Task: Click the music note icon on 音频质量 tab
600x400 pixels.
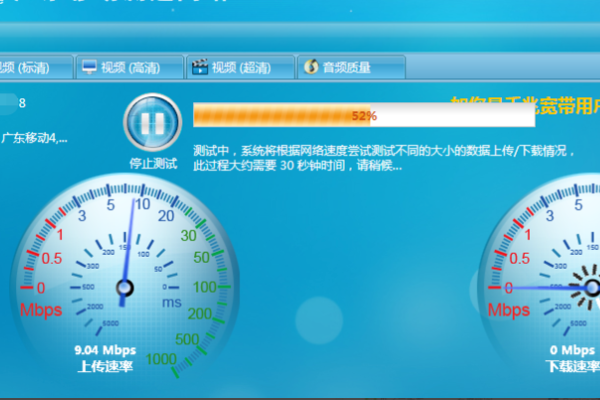Action: coord(311,68)
